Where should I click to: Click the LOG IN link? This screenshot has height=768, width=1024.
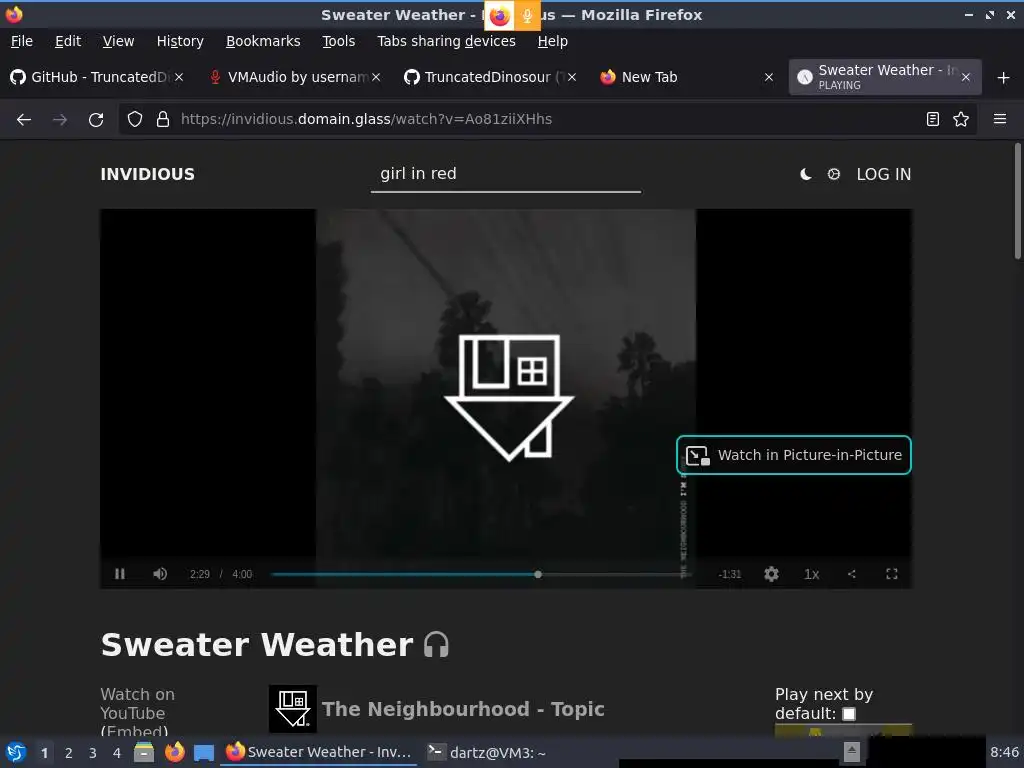(884, 174)
